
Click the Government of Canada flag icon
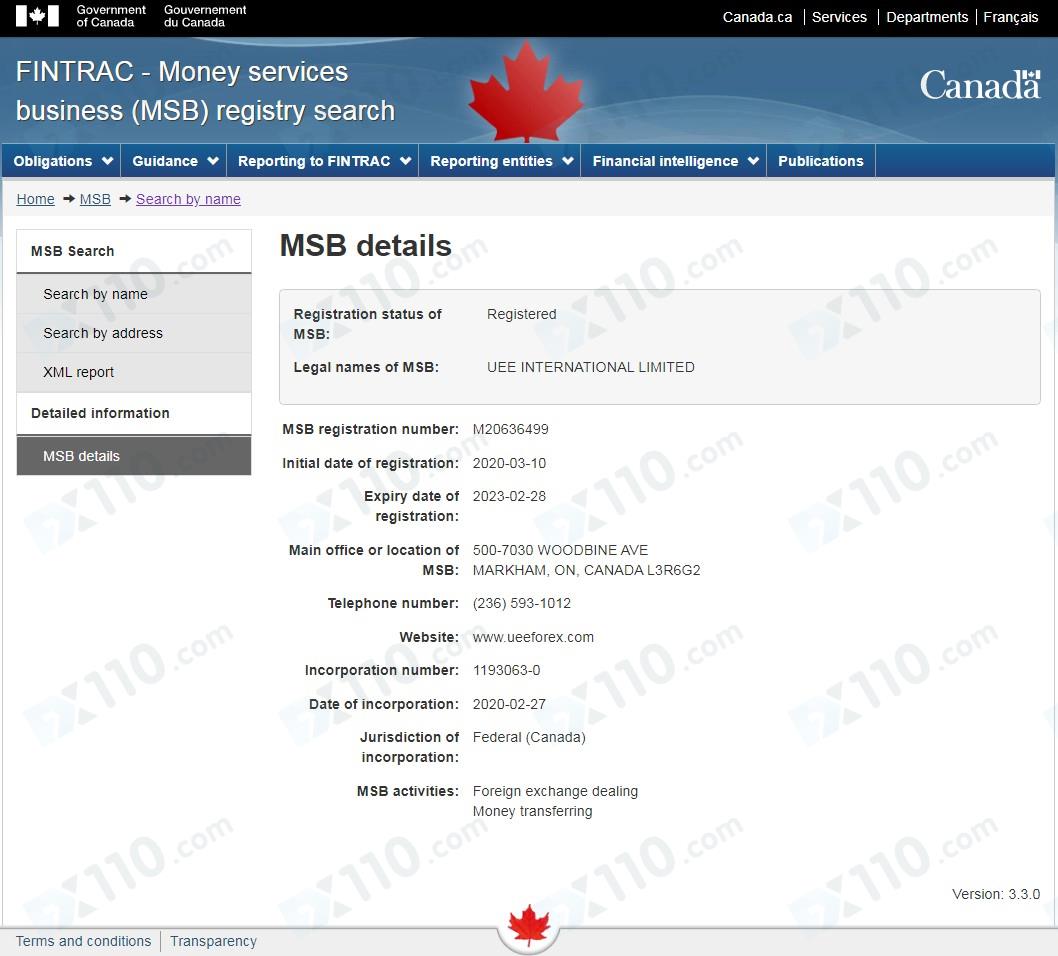coord(37,16)
